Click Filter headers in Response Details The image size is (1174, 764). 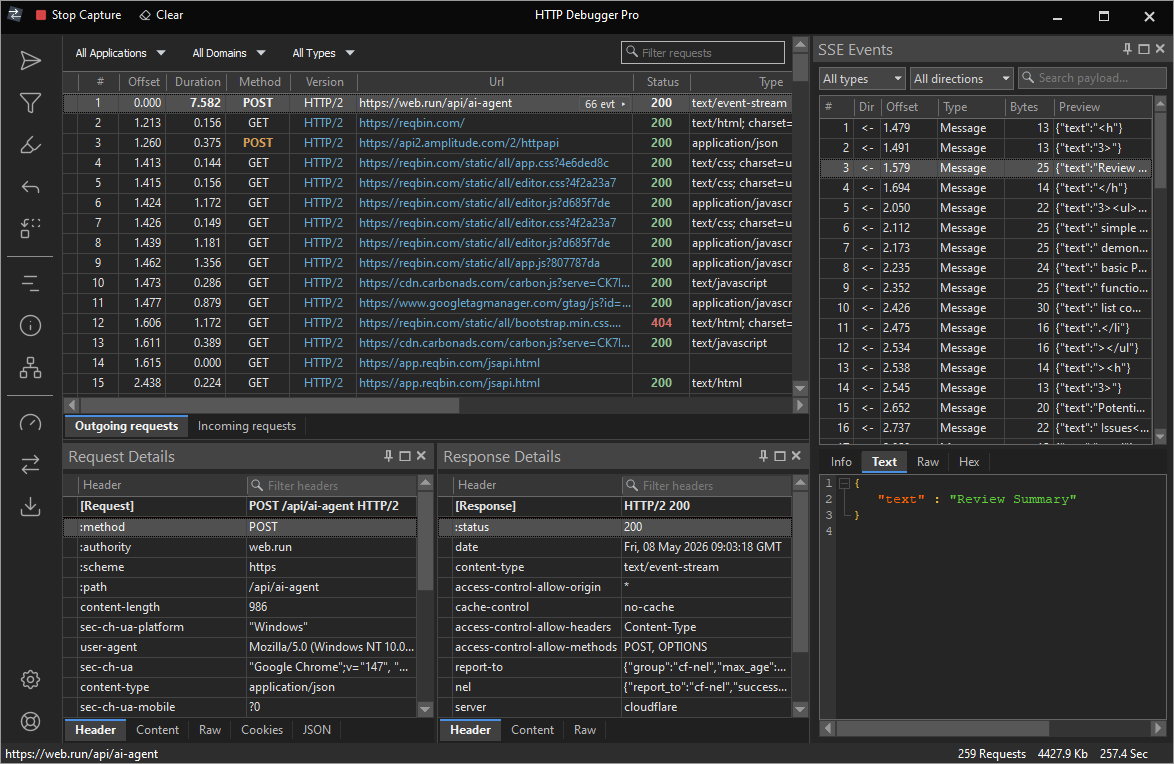click(707, 485)
